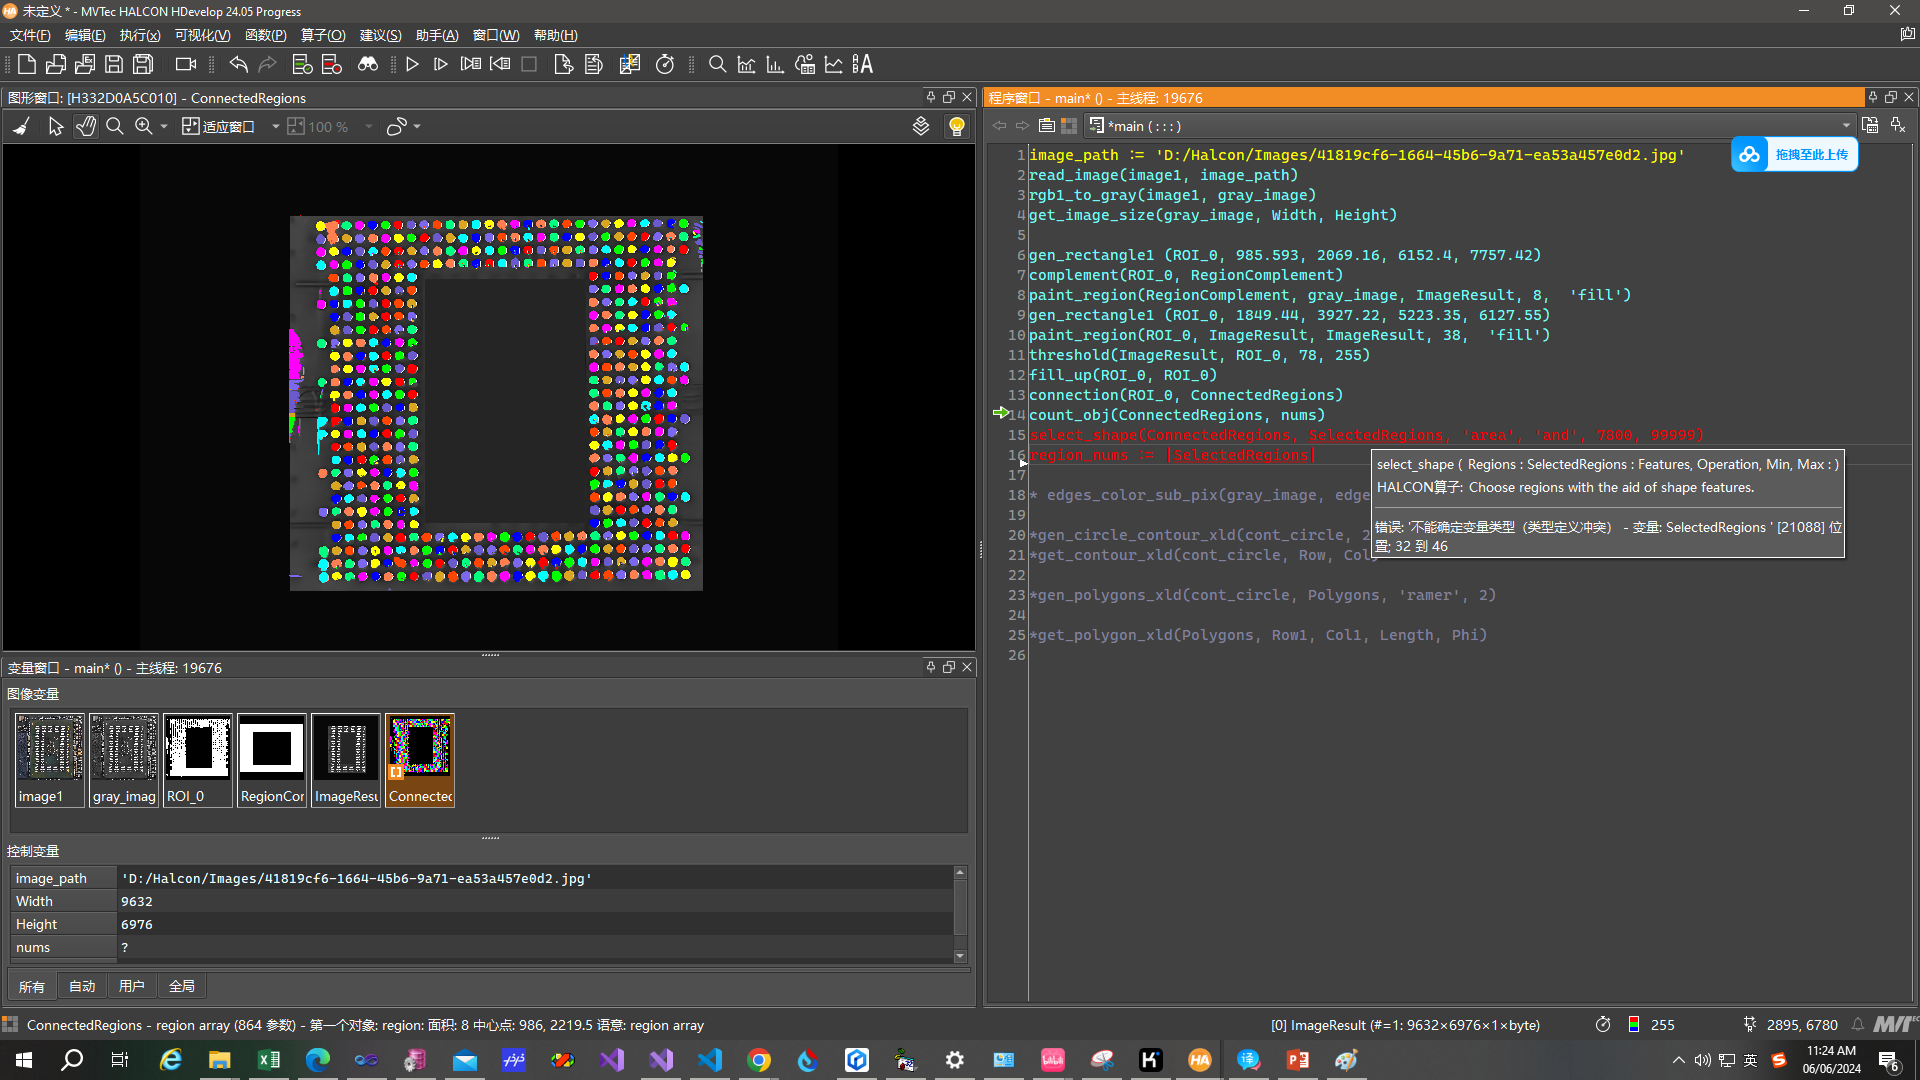Image resolution: width=1920 pixels, height=1080 pixels.
Task: Stop program execution square icon
Action: coord(529,65)
